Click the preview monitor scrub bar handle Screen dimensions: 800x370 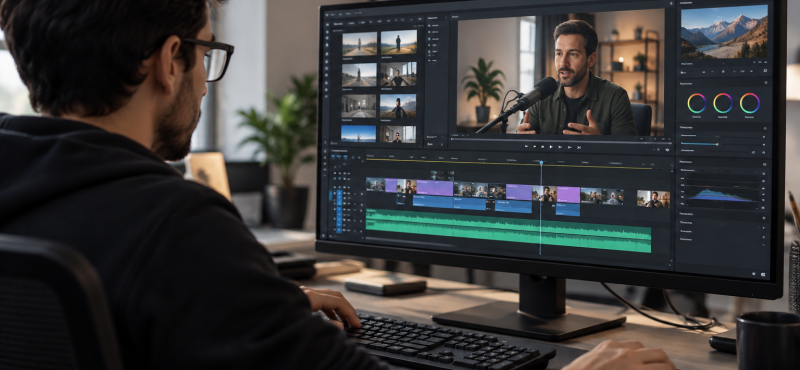[452, 139]
